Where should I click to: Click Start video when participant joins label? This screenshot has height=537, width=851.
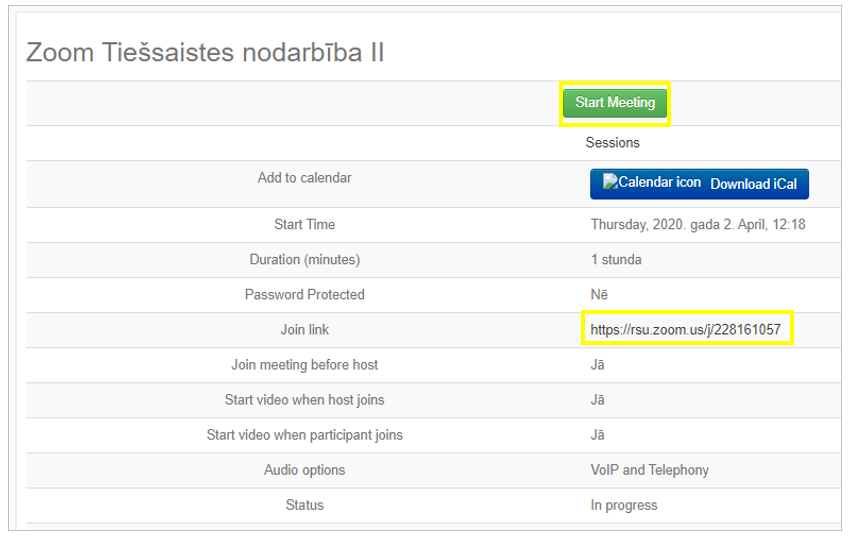pos(304,435)
